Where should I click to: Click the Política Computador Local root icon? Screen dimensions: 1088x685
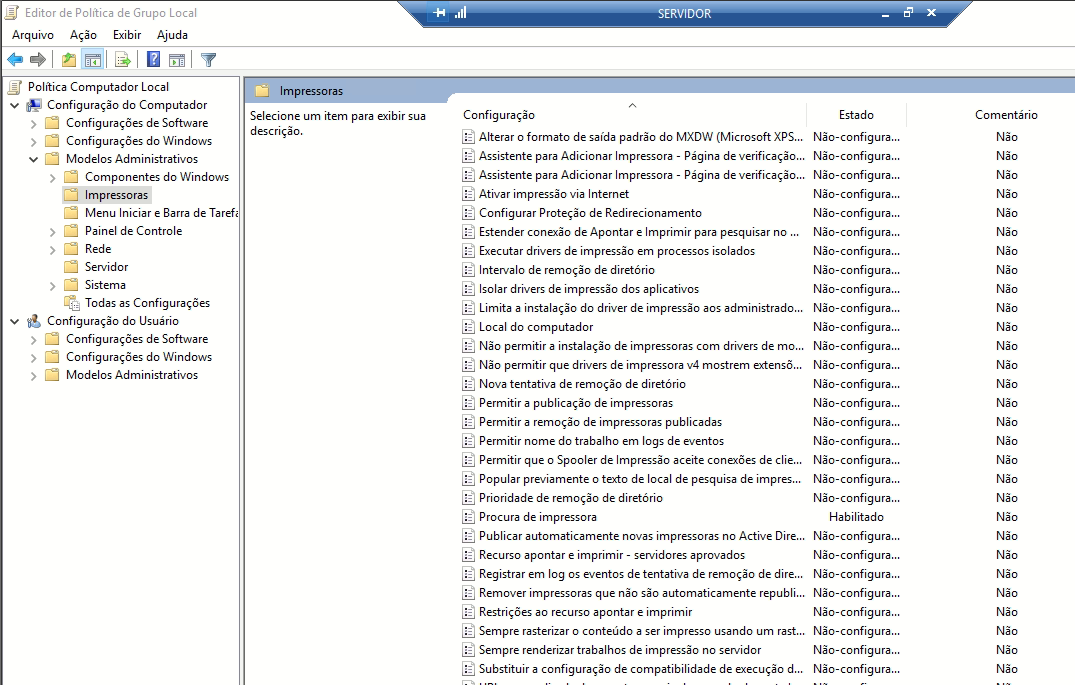click(15, 87)
